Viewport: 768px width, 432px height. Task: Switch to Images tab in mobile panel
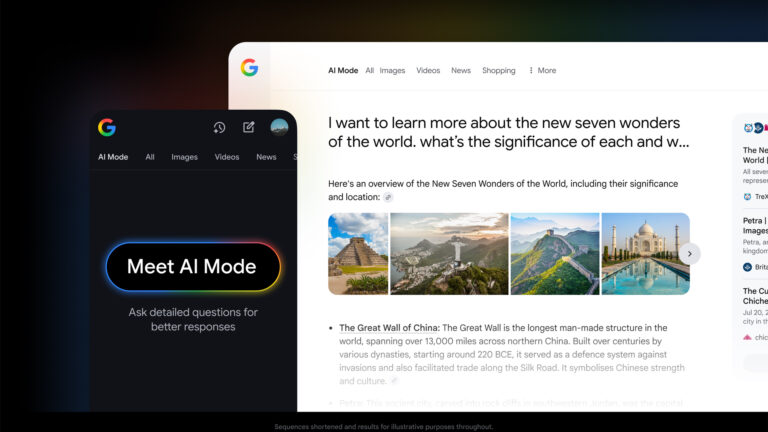click(185, 157)
